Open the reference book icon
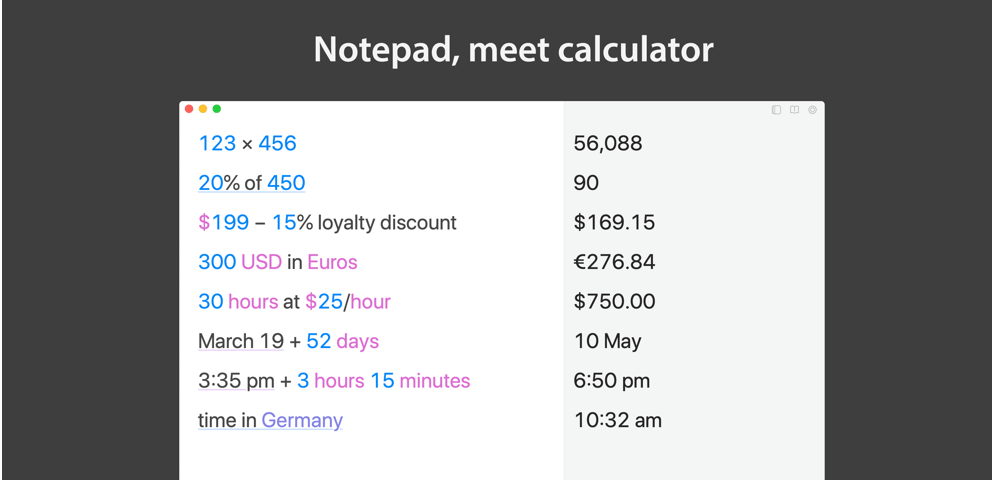This screenshot has width=992, height=480. (x=795, y=110)
